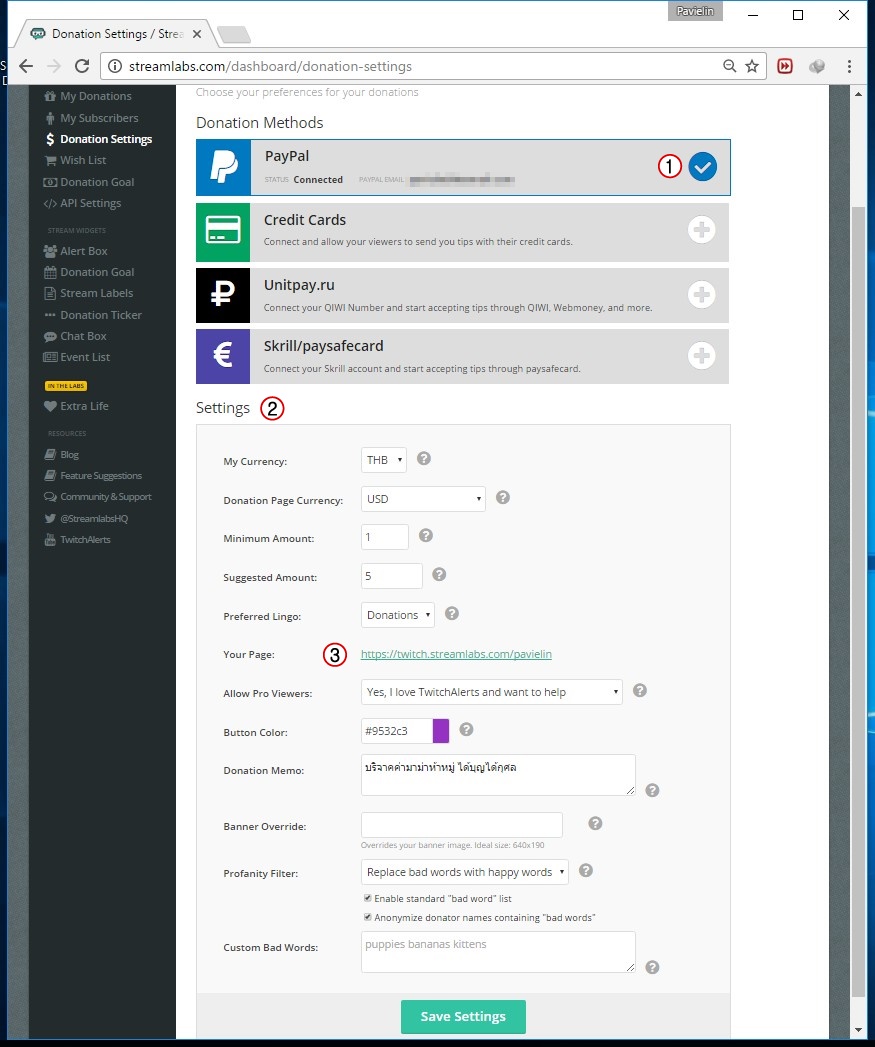View site information icon in address bar
875x1047 pixels.
pos(115,66)
